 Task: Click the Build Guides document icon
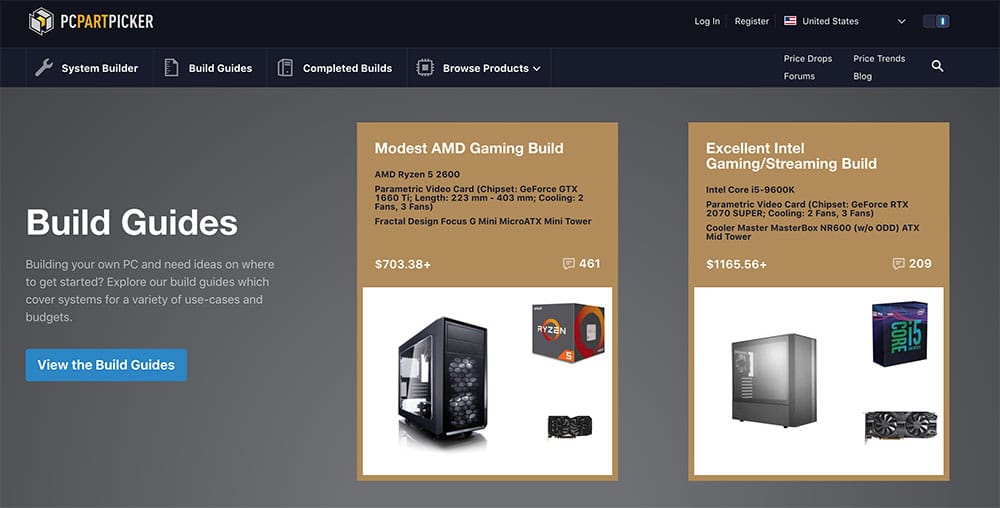pos(171,68)
